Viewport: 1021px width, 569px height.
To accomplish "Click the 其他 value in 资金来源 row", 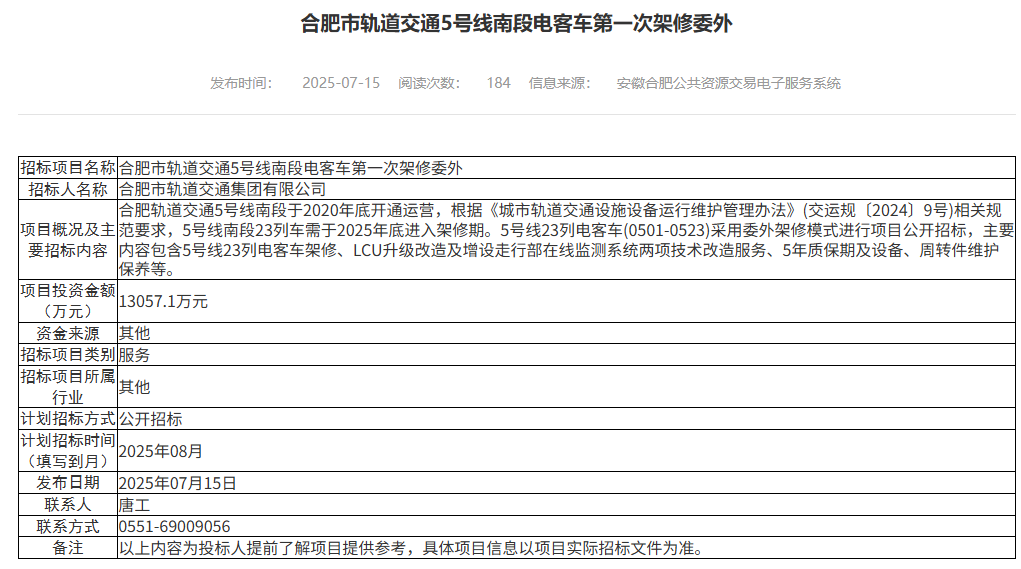I will point(134,333).
